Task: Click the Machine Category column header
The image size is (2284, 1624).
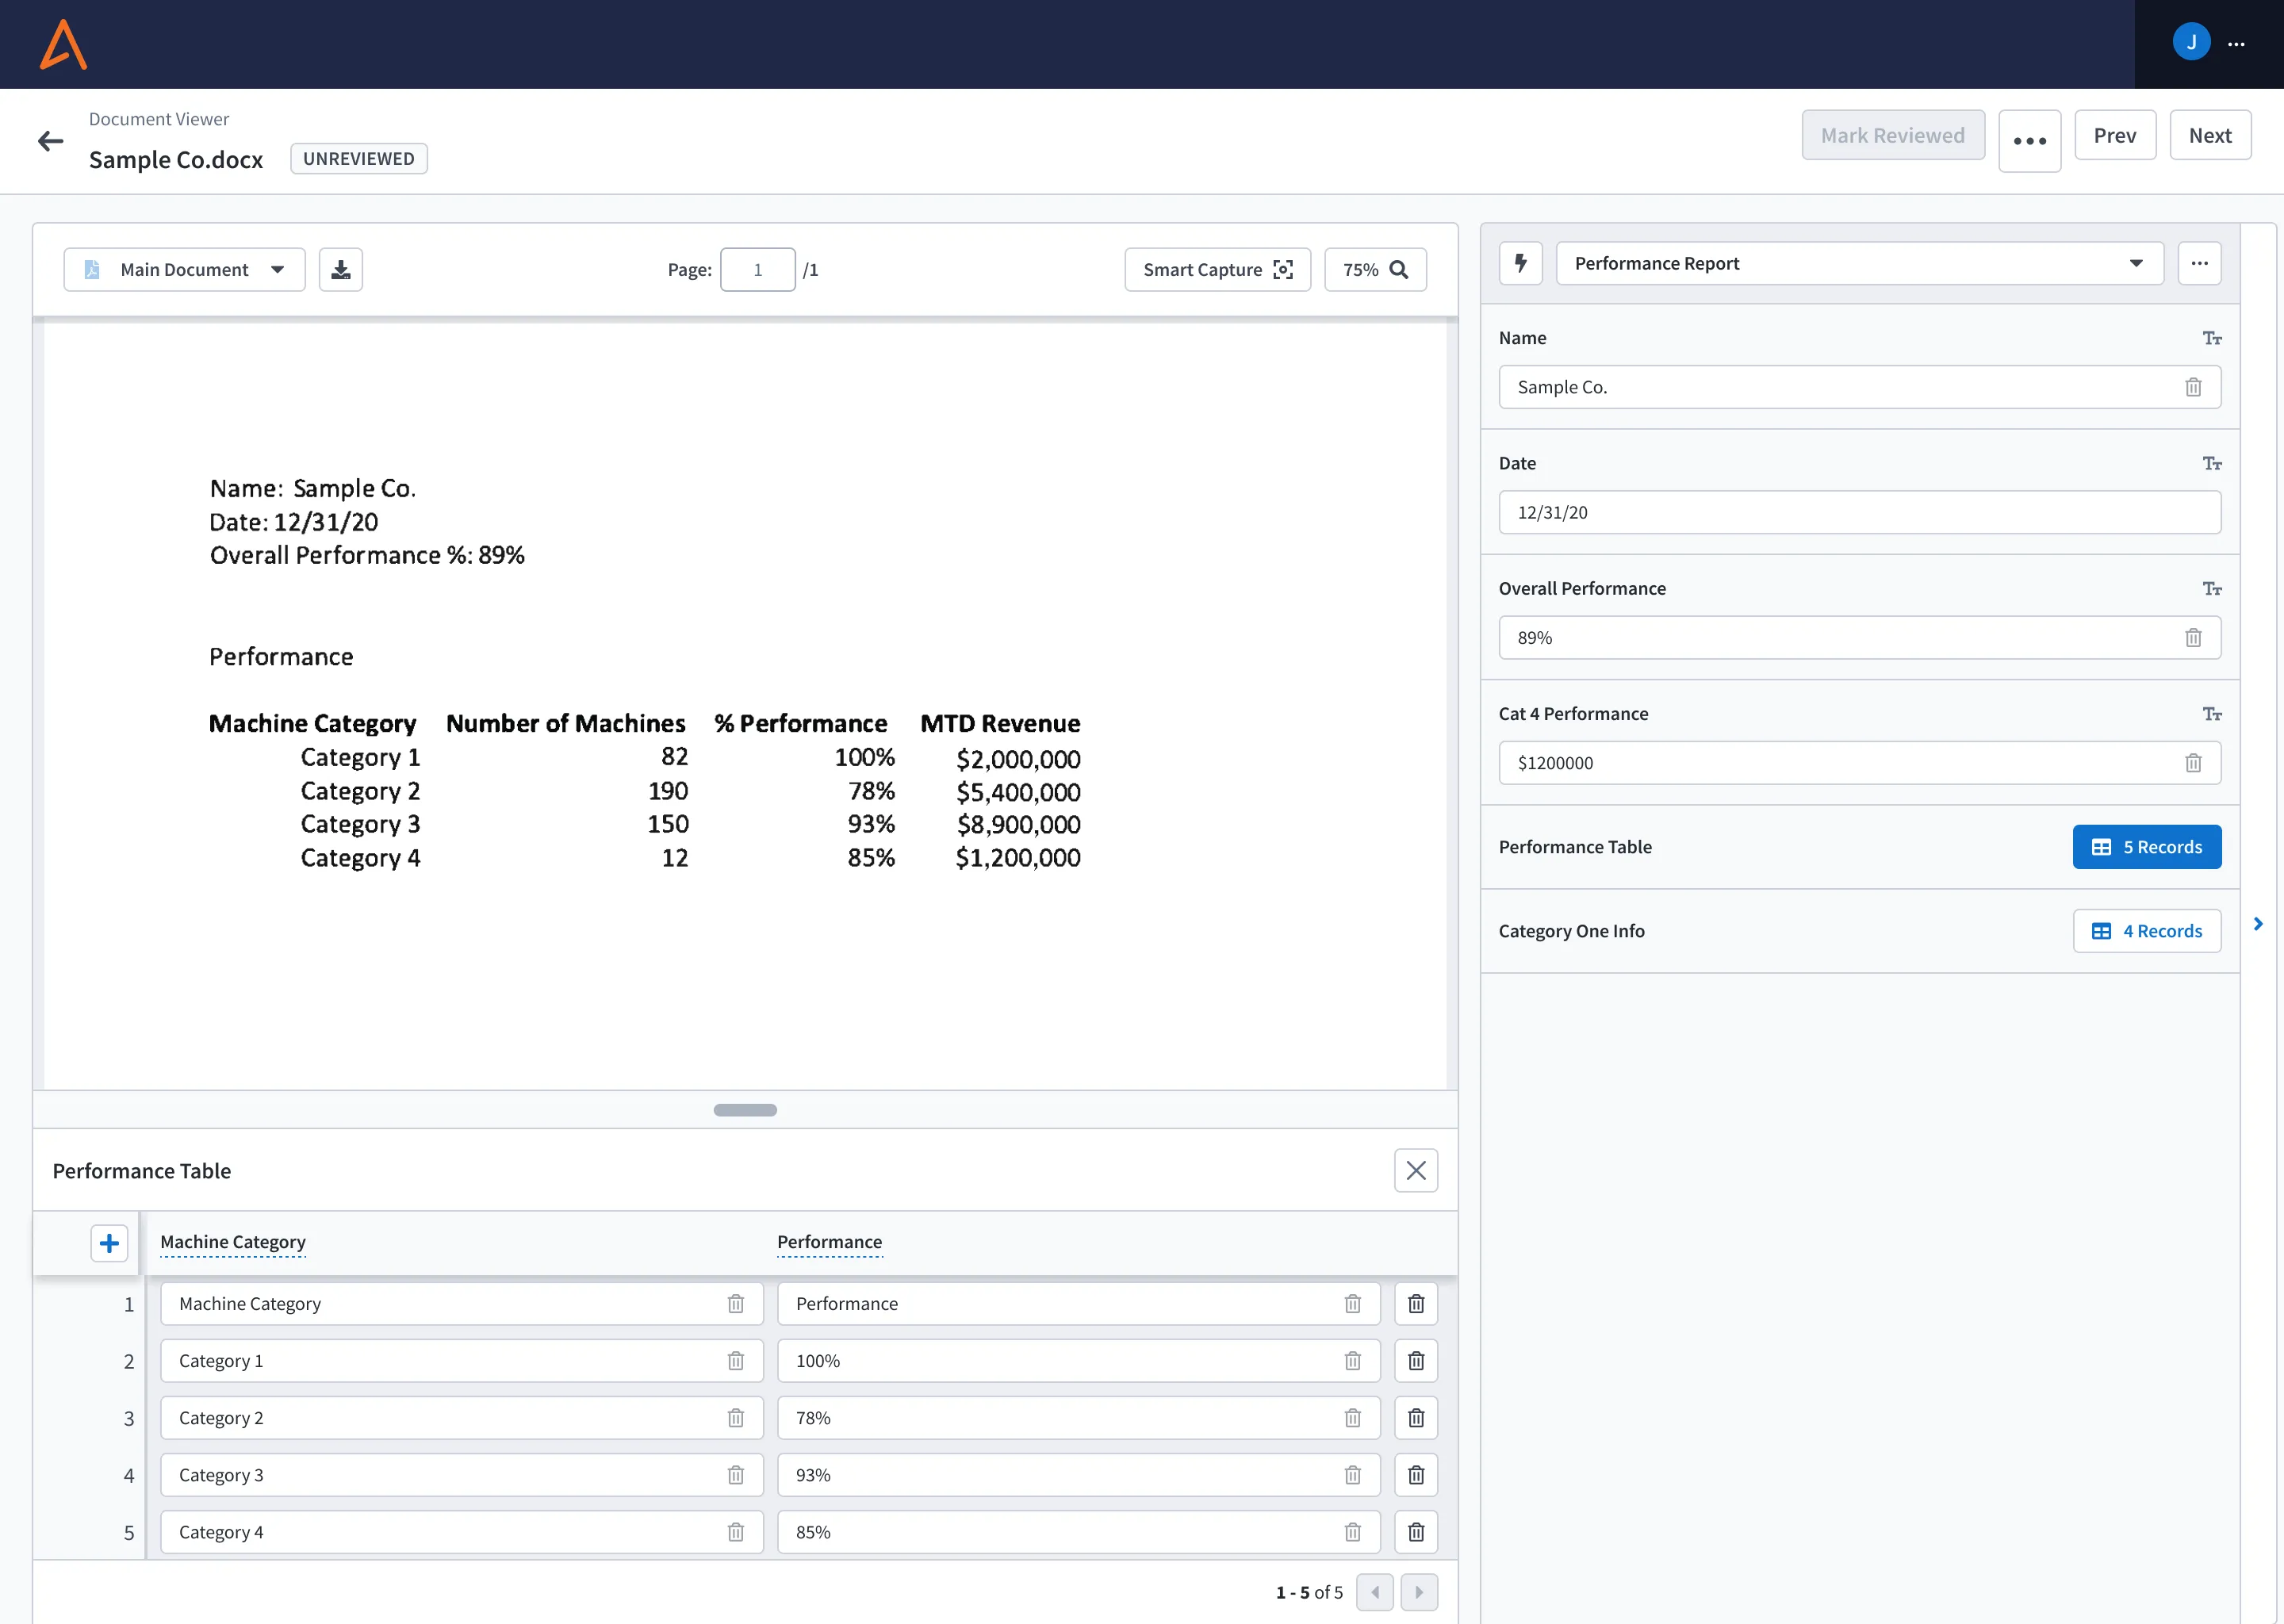Action: [x=233, y=1242]
